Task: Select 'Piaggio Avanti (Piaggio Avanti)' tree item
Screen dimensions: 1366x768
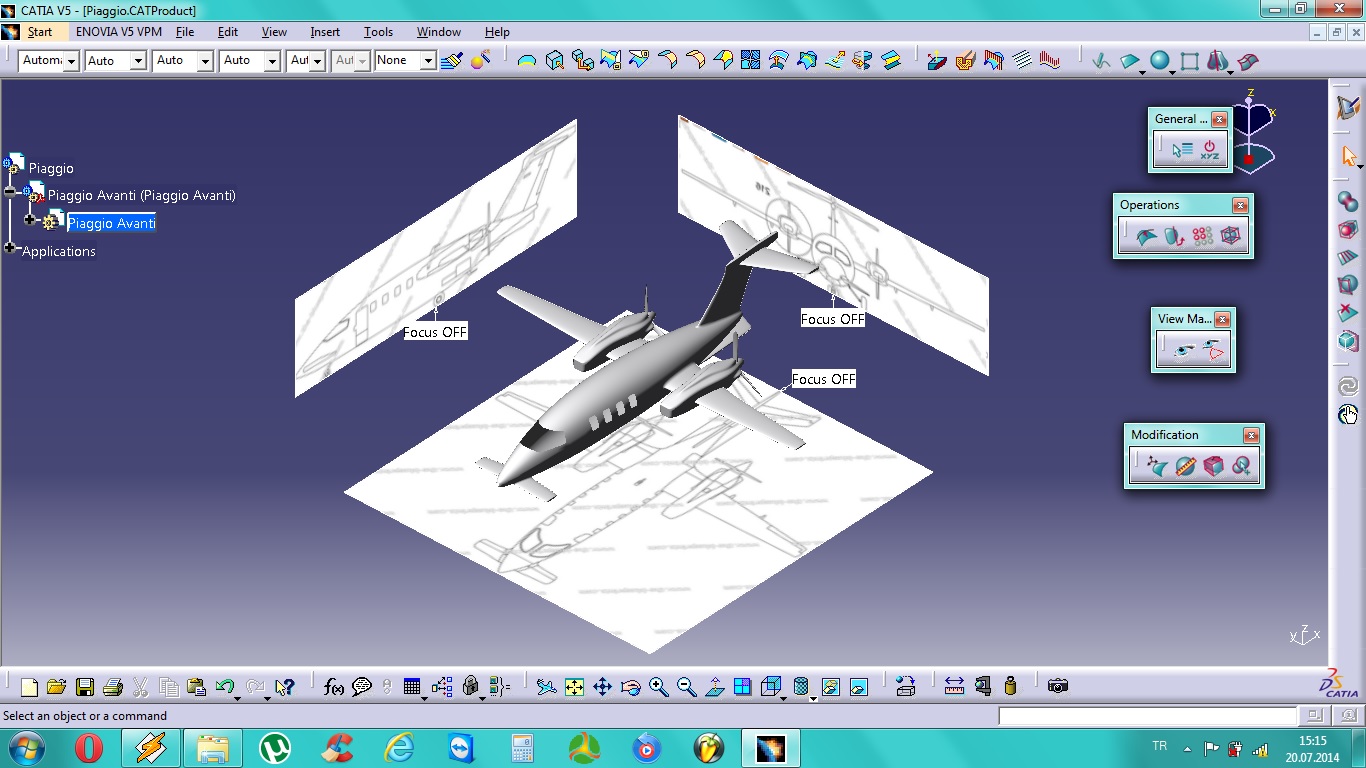Action: pyautogui.click(x=142, y=195)
